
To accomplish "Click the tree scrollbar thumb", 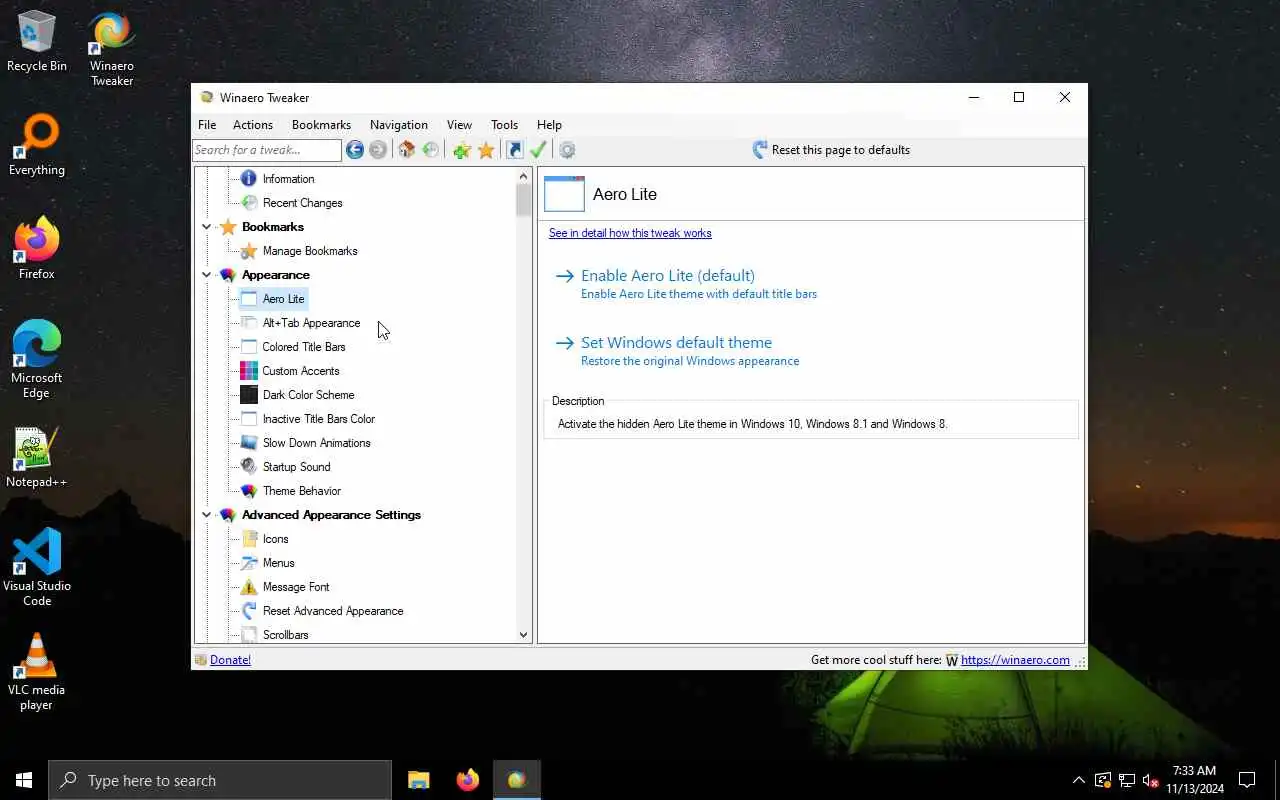I will tap(523, 200).
